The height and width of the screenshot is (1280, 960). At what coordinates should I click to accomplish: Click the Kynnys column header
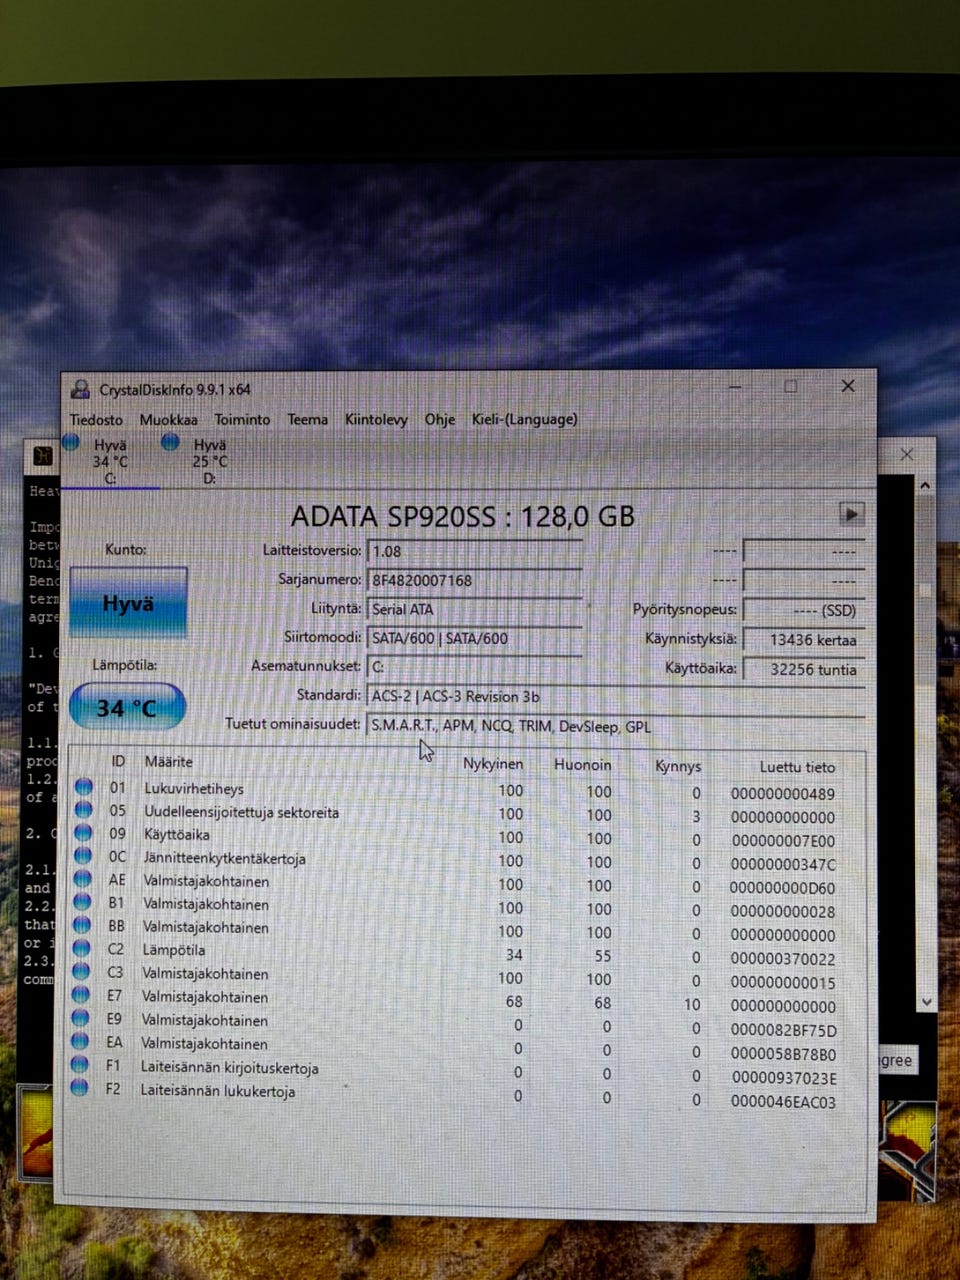[x=678, y=766]
